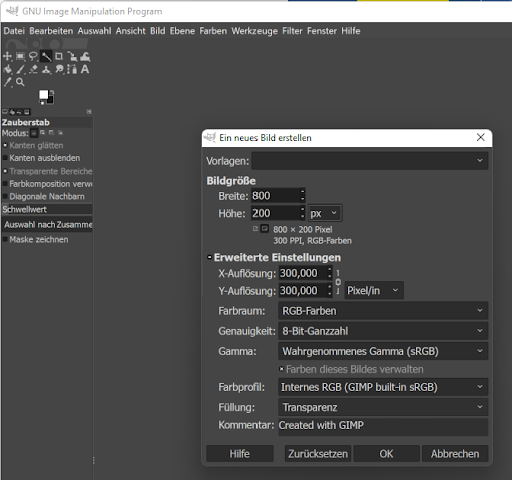Select the Paths tool
Image resolution: width=512 pixels, height=480 pixels.
coord(72,69)
